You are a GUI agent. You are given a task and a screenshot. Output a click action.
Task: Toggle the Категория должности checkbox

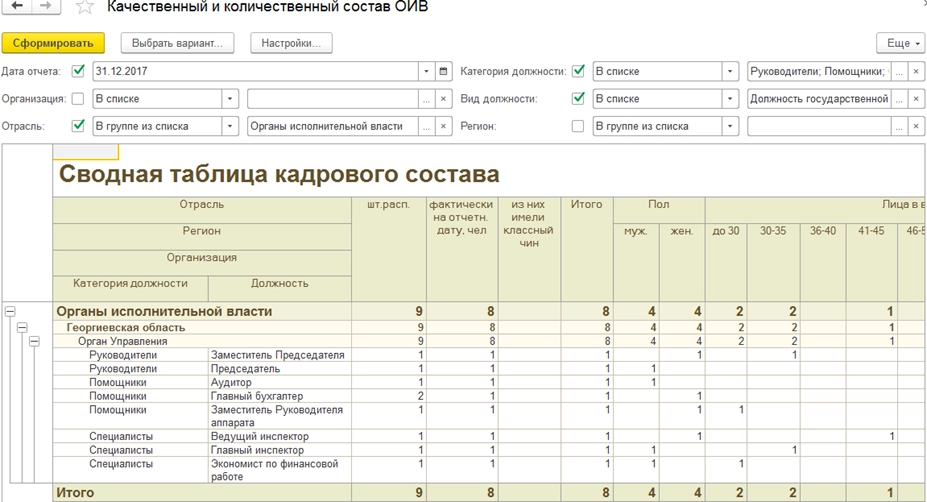point(578,71)
